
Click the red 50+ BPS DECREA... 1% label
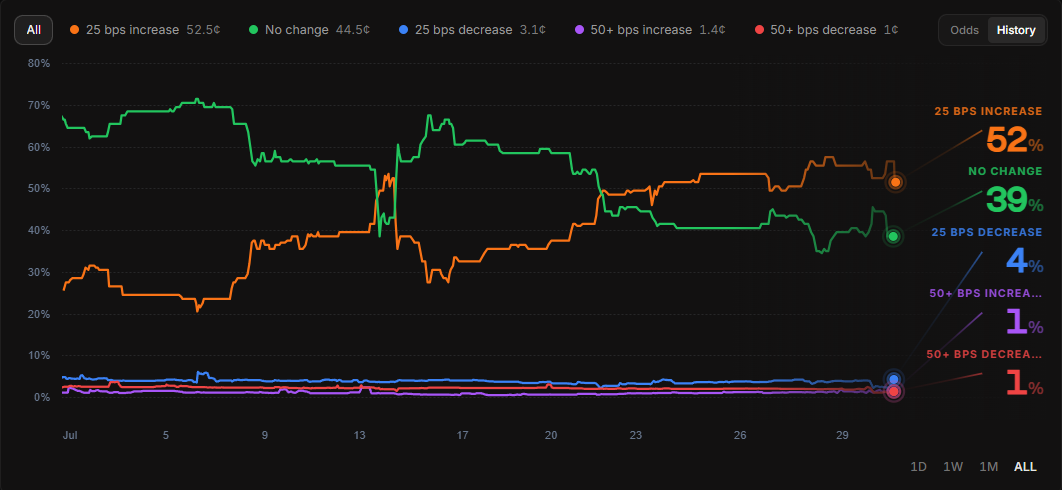coord(984,373)
